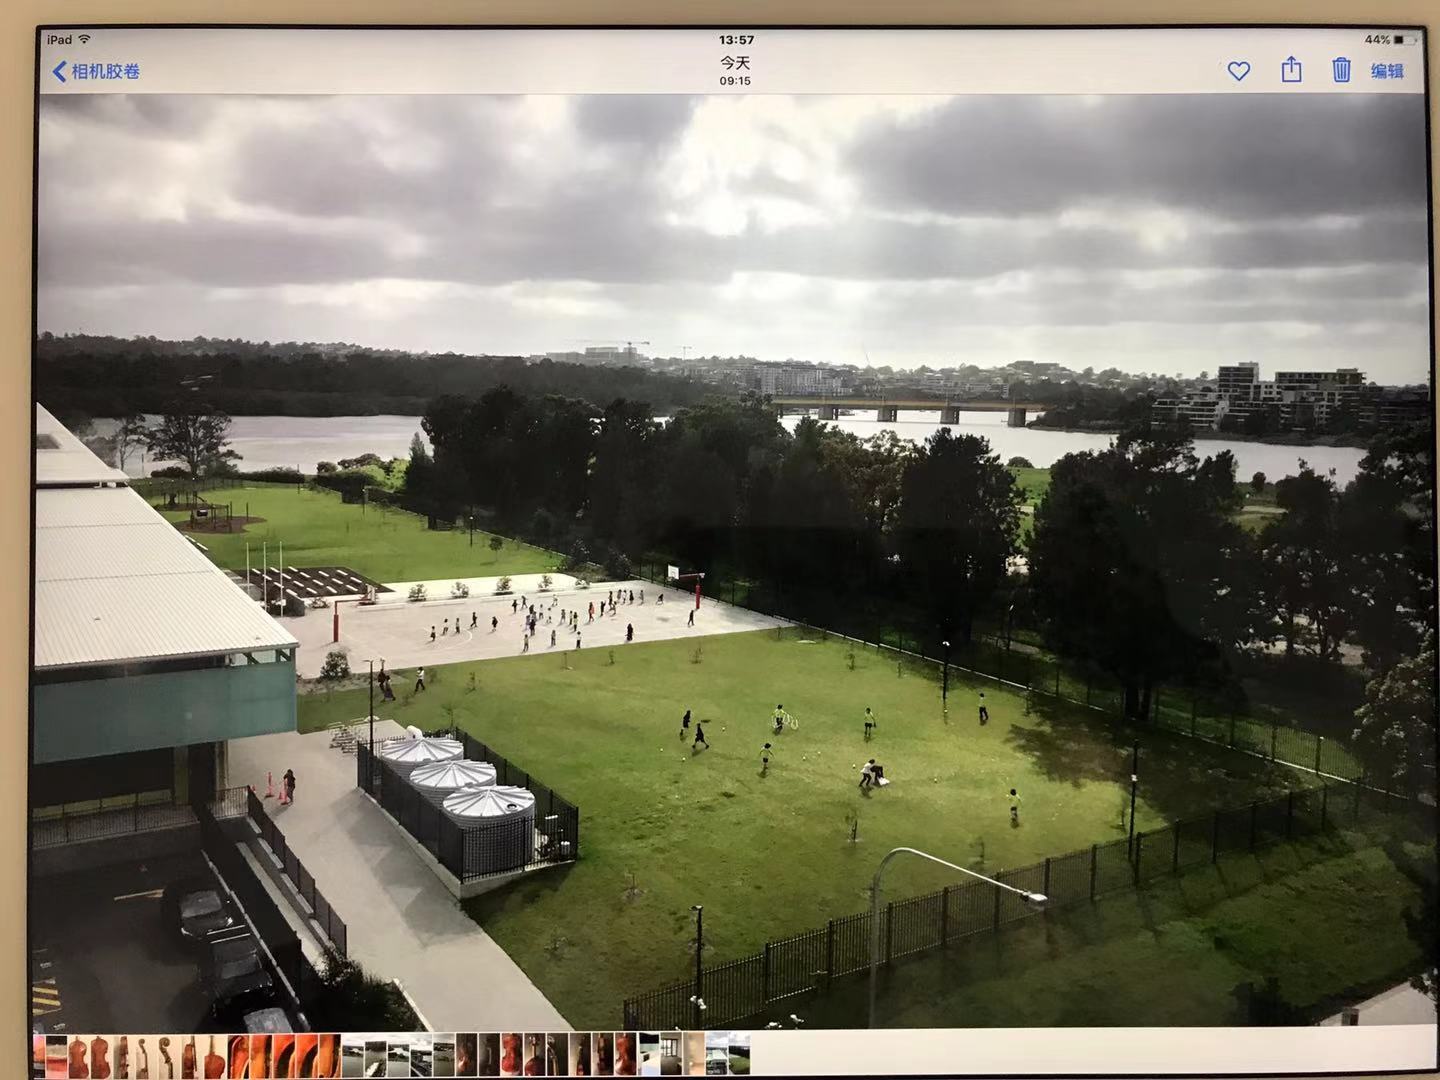Select violin f-hole close-up thumbnail
Image resolution: width=1440 pixels, height=1080 pixels.
[238, 1055]
